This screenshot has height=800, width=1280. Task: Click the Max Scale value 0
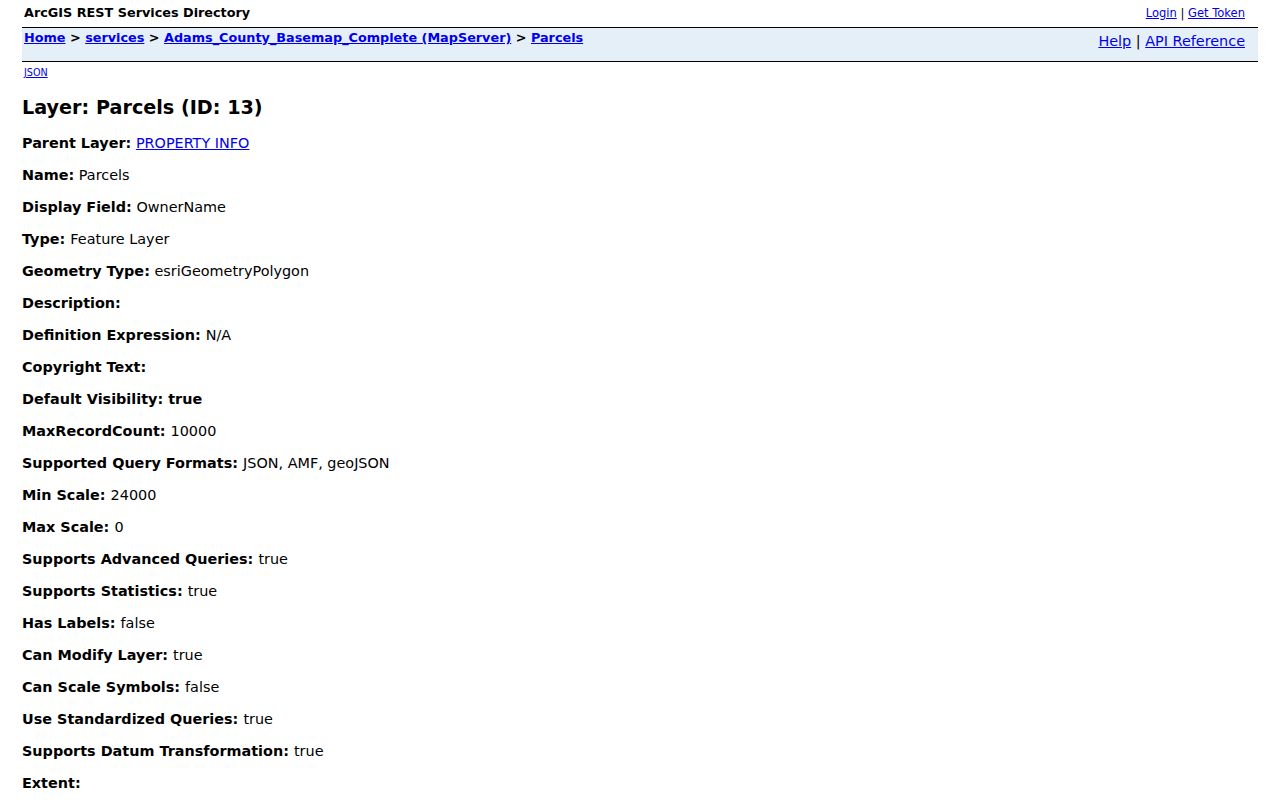pos(119,527)
